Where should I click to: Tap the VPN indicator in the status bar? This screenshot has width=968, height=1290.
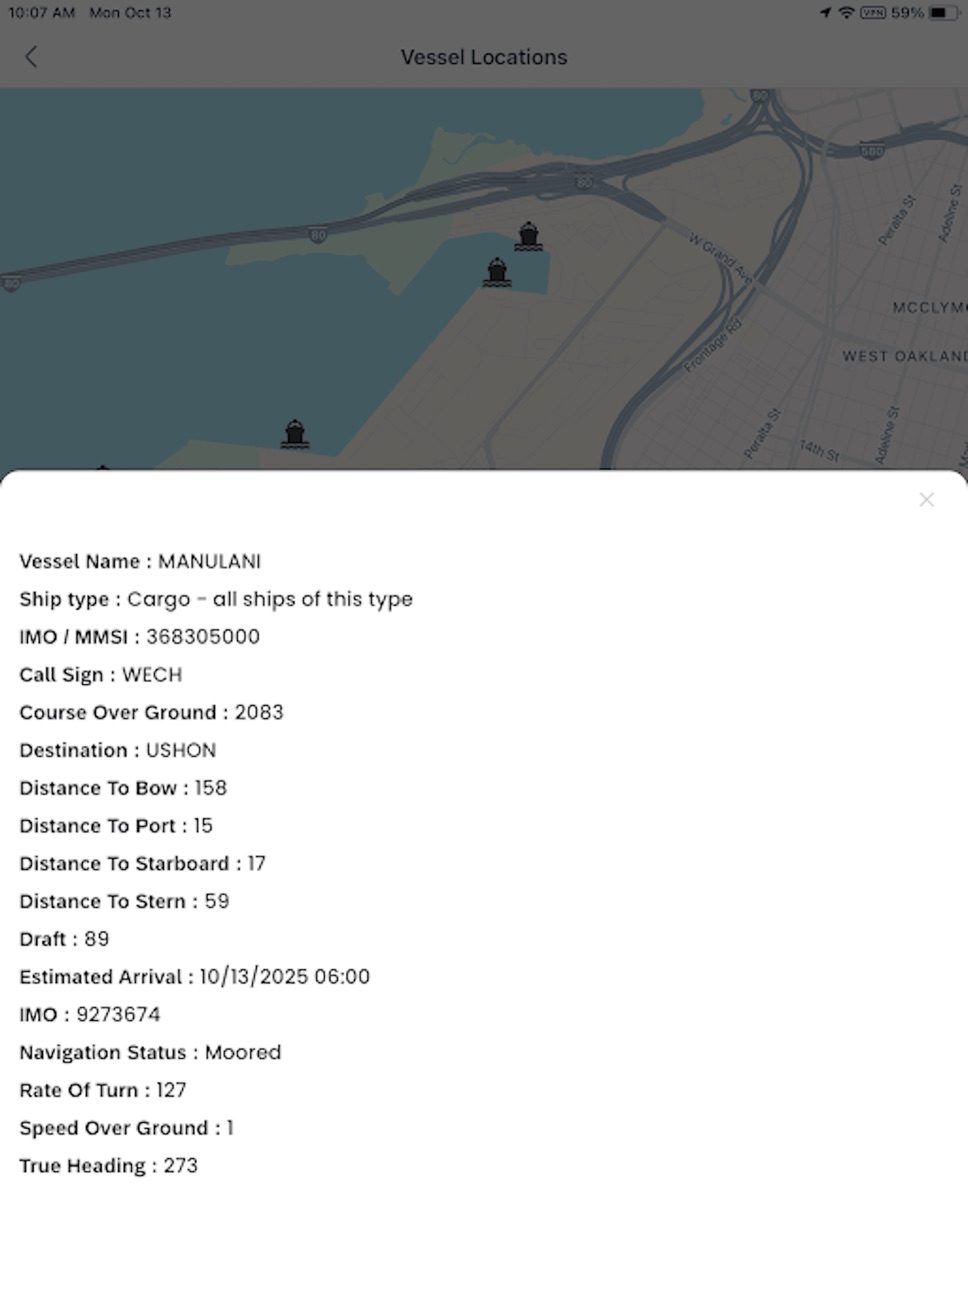point(872,13)
